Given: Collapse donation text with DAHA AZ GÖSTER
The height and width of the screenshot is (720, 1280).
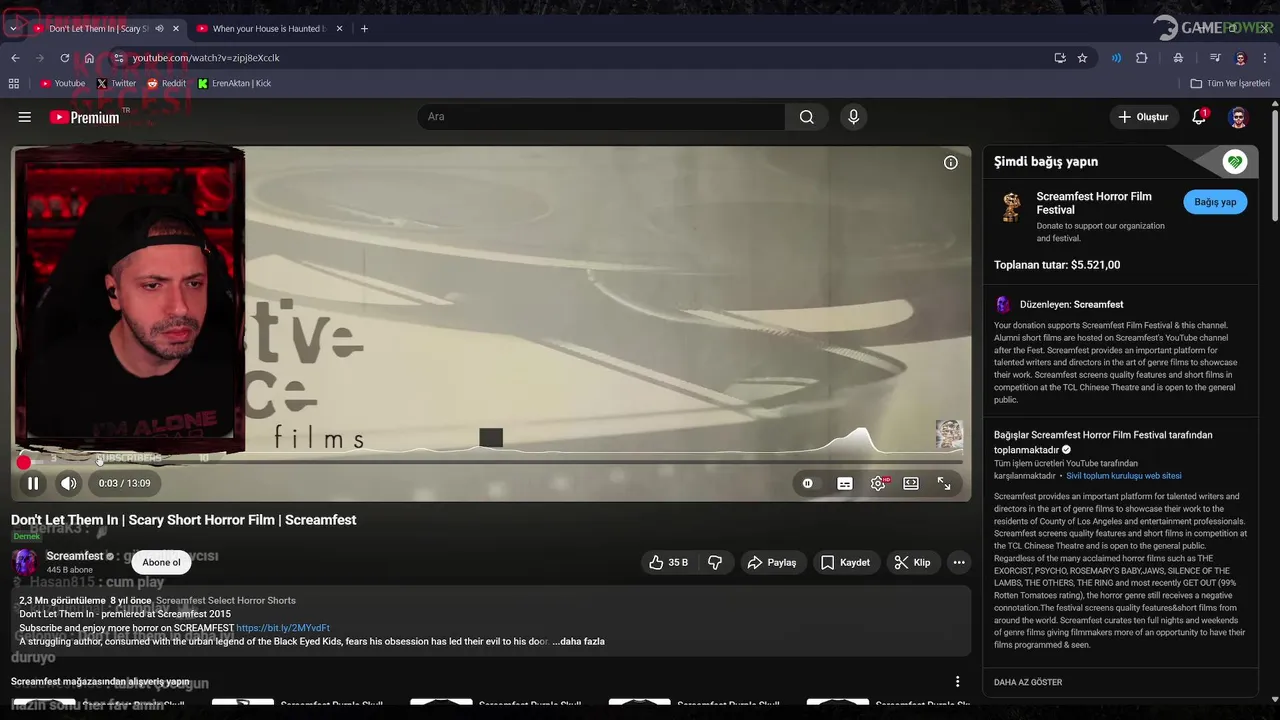Looking at the screenshot, I should click(1028, 682).
